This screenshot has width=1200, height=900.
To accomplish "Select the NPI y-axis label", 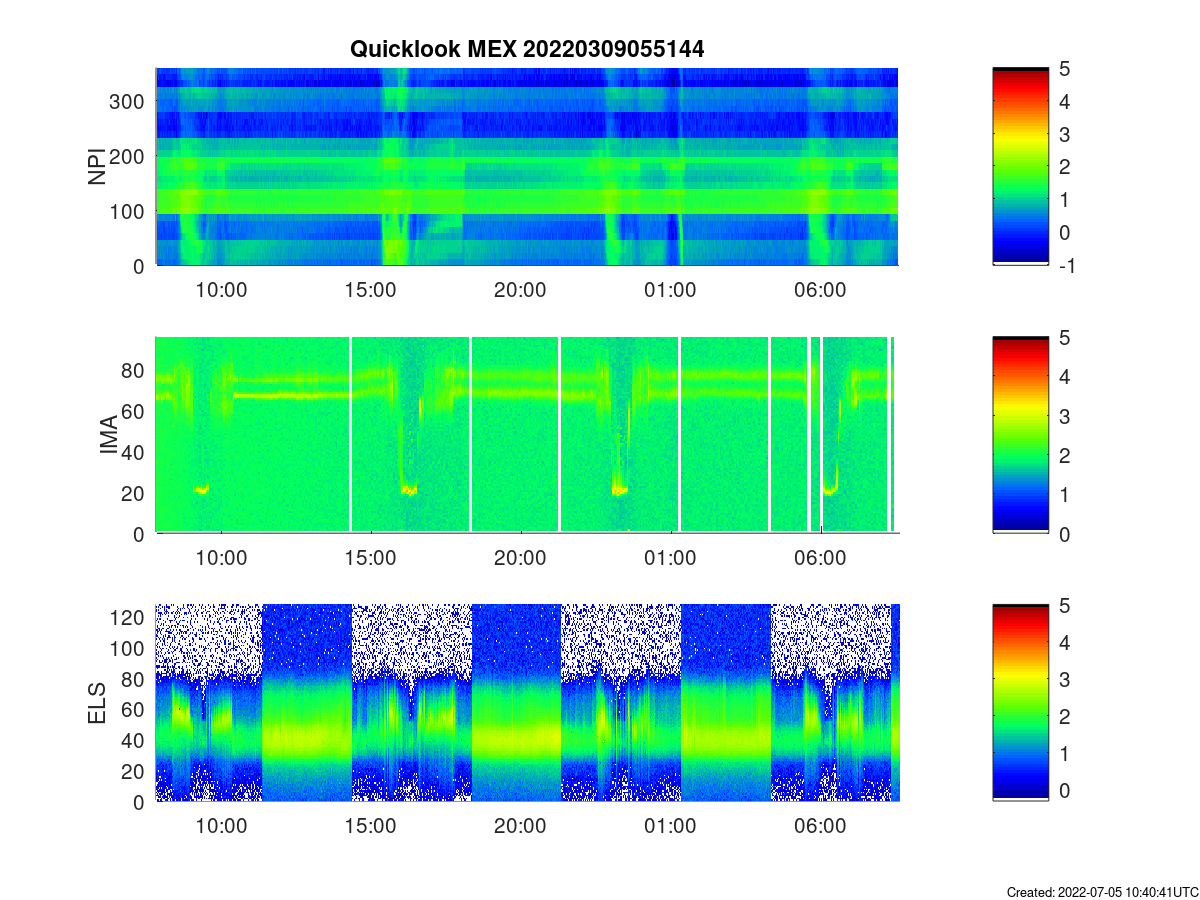I will pyautogui.click(x=98, y=166).
